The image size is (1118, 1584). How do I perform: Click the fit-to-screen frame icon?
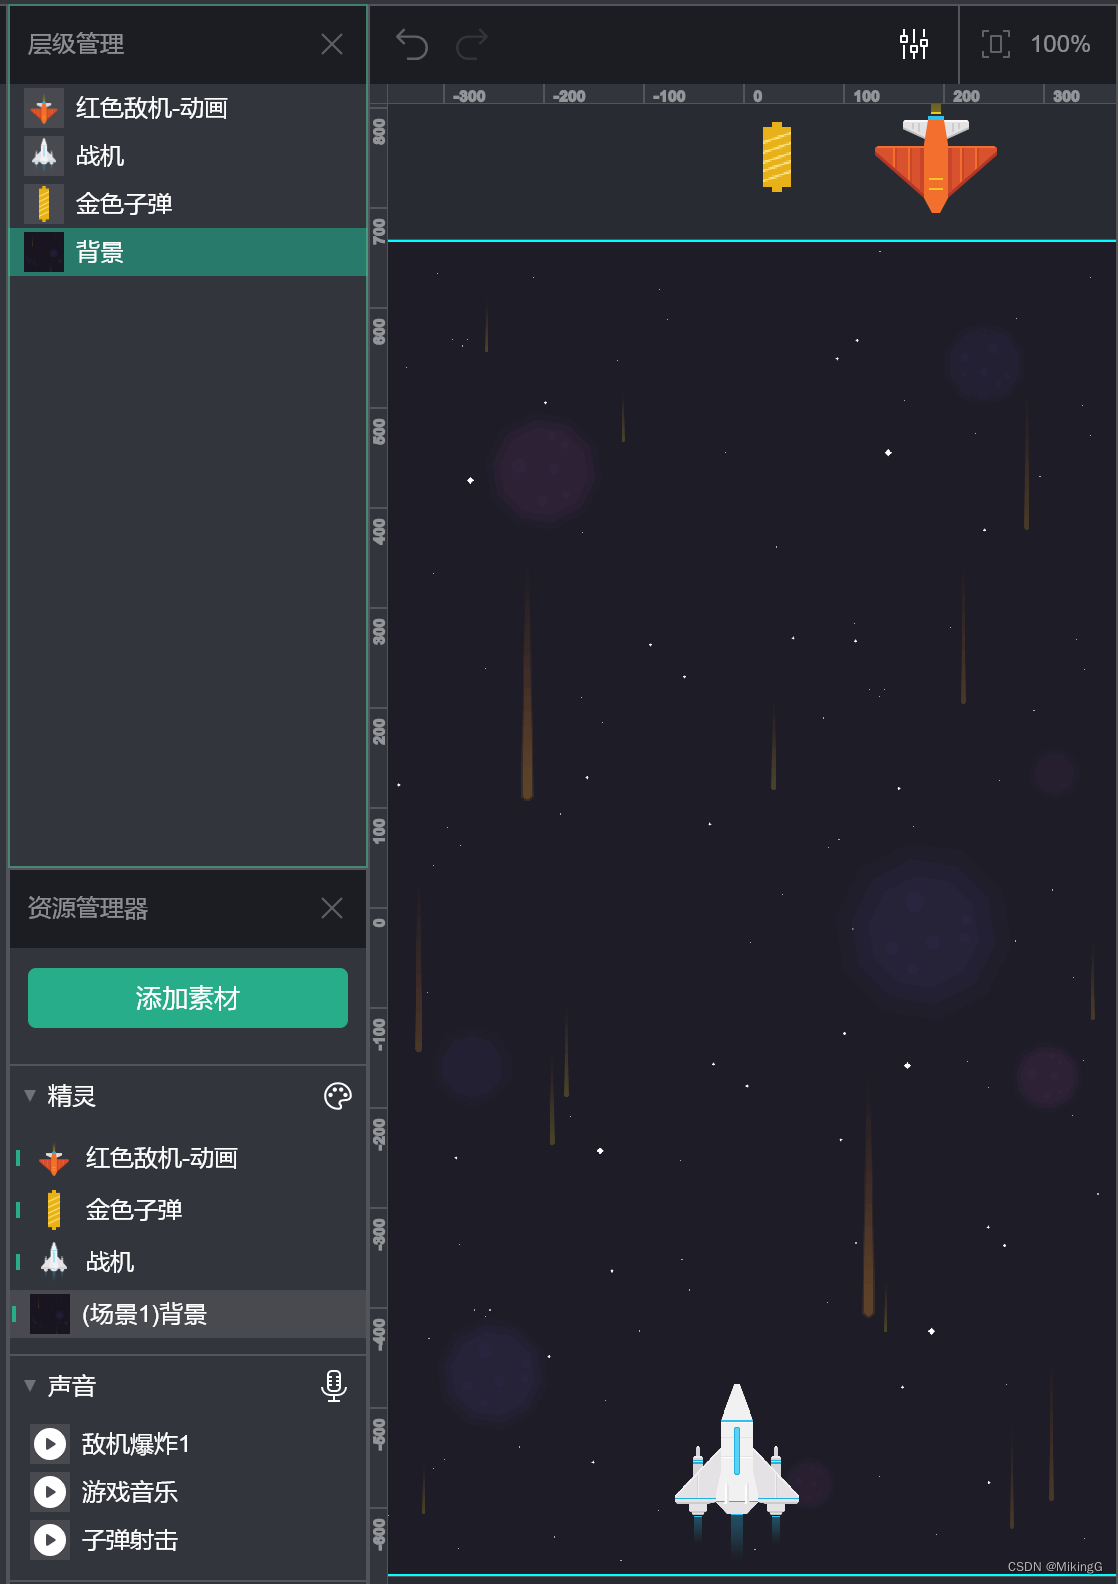coord(995,44)
